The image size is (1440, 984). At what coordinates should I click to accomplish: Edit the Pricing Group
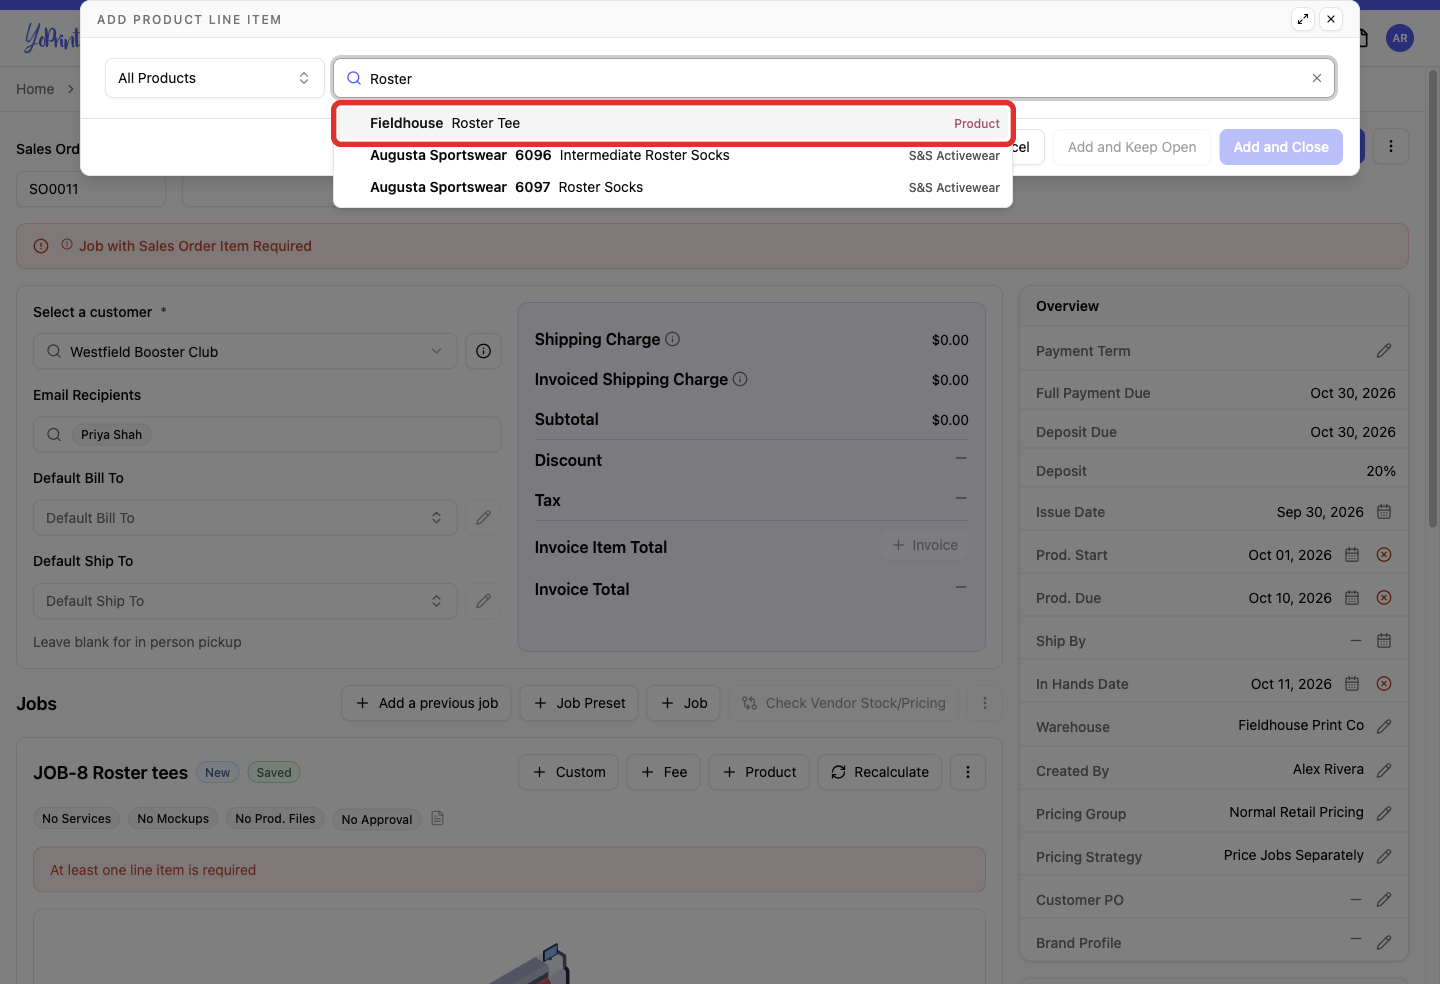pyautogui.click(x=1384, y=813)
